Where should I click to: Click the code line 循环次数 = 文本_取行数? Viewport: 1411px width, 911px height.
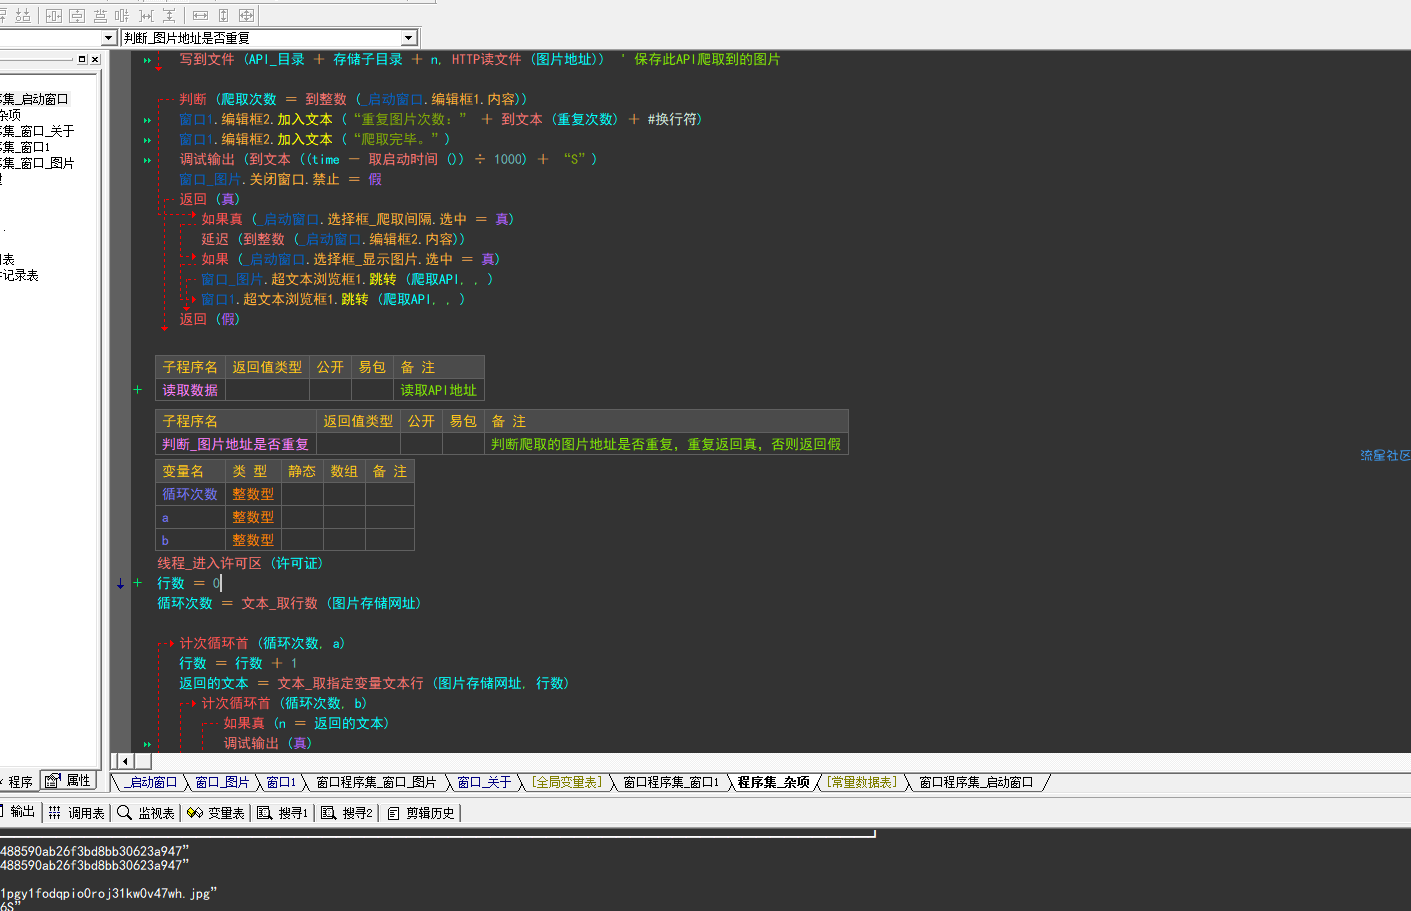[289, 603]
